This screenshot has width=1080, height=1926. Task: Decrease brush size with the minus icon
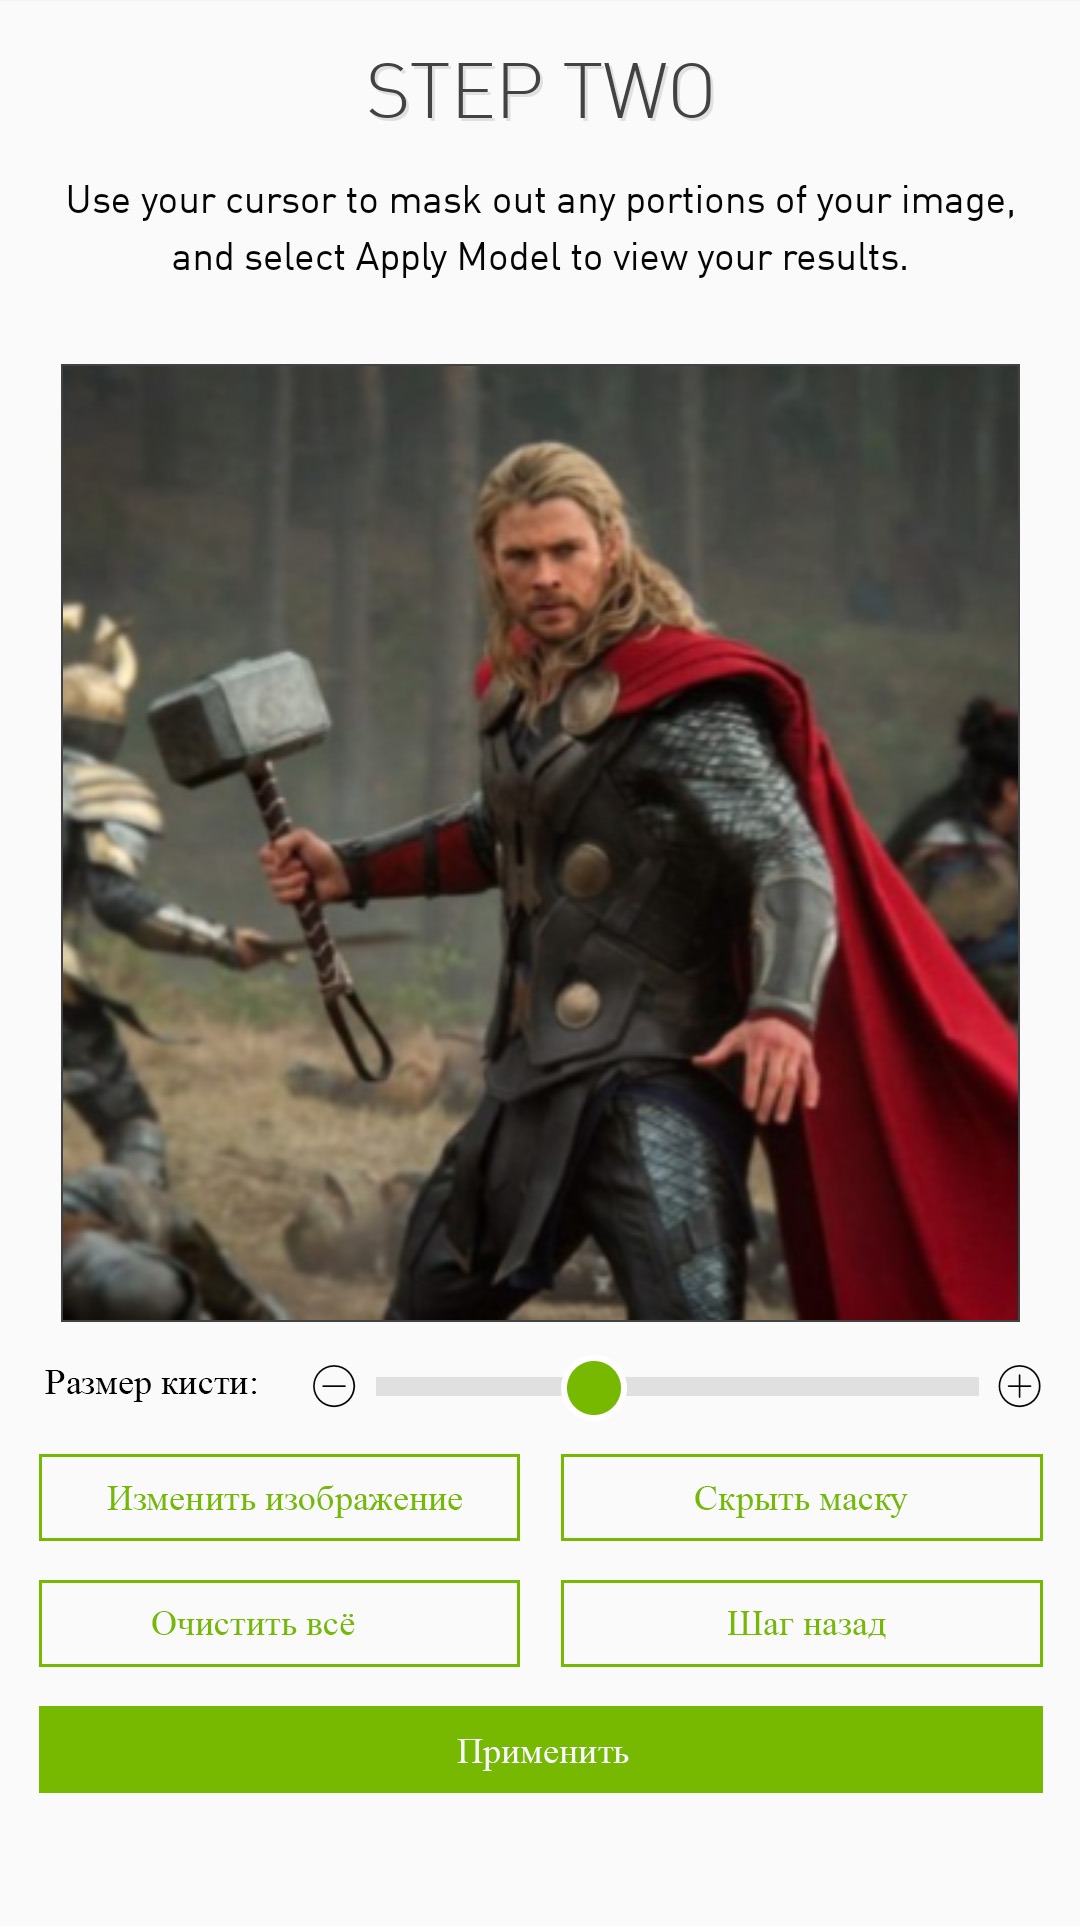coord(334,1386)
